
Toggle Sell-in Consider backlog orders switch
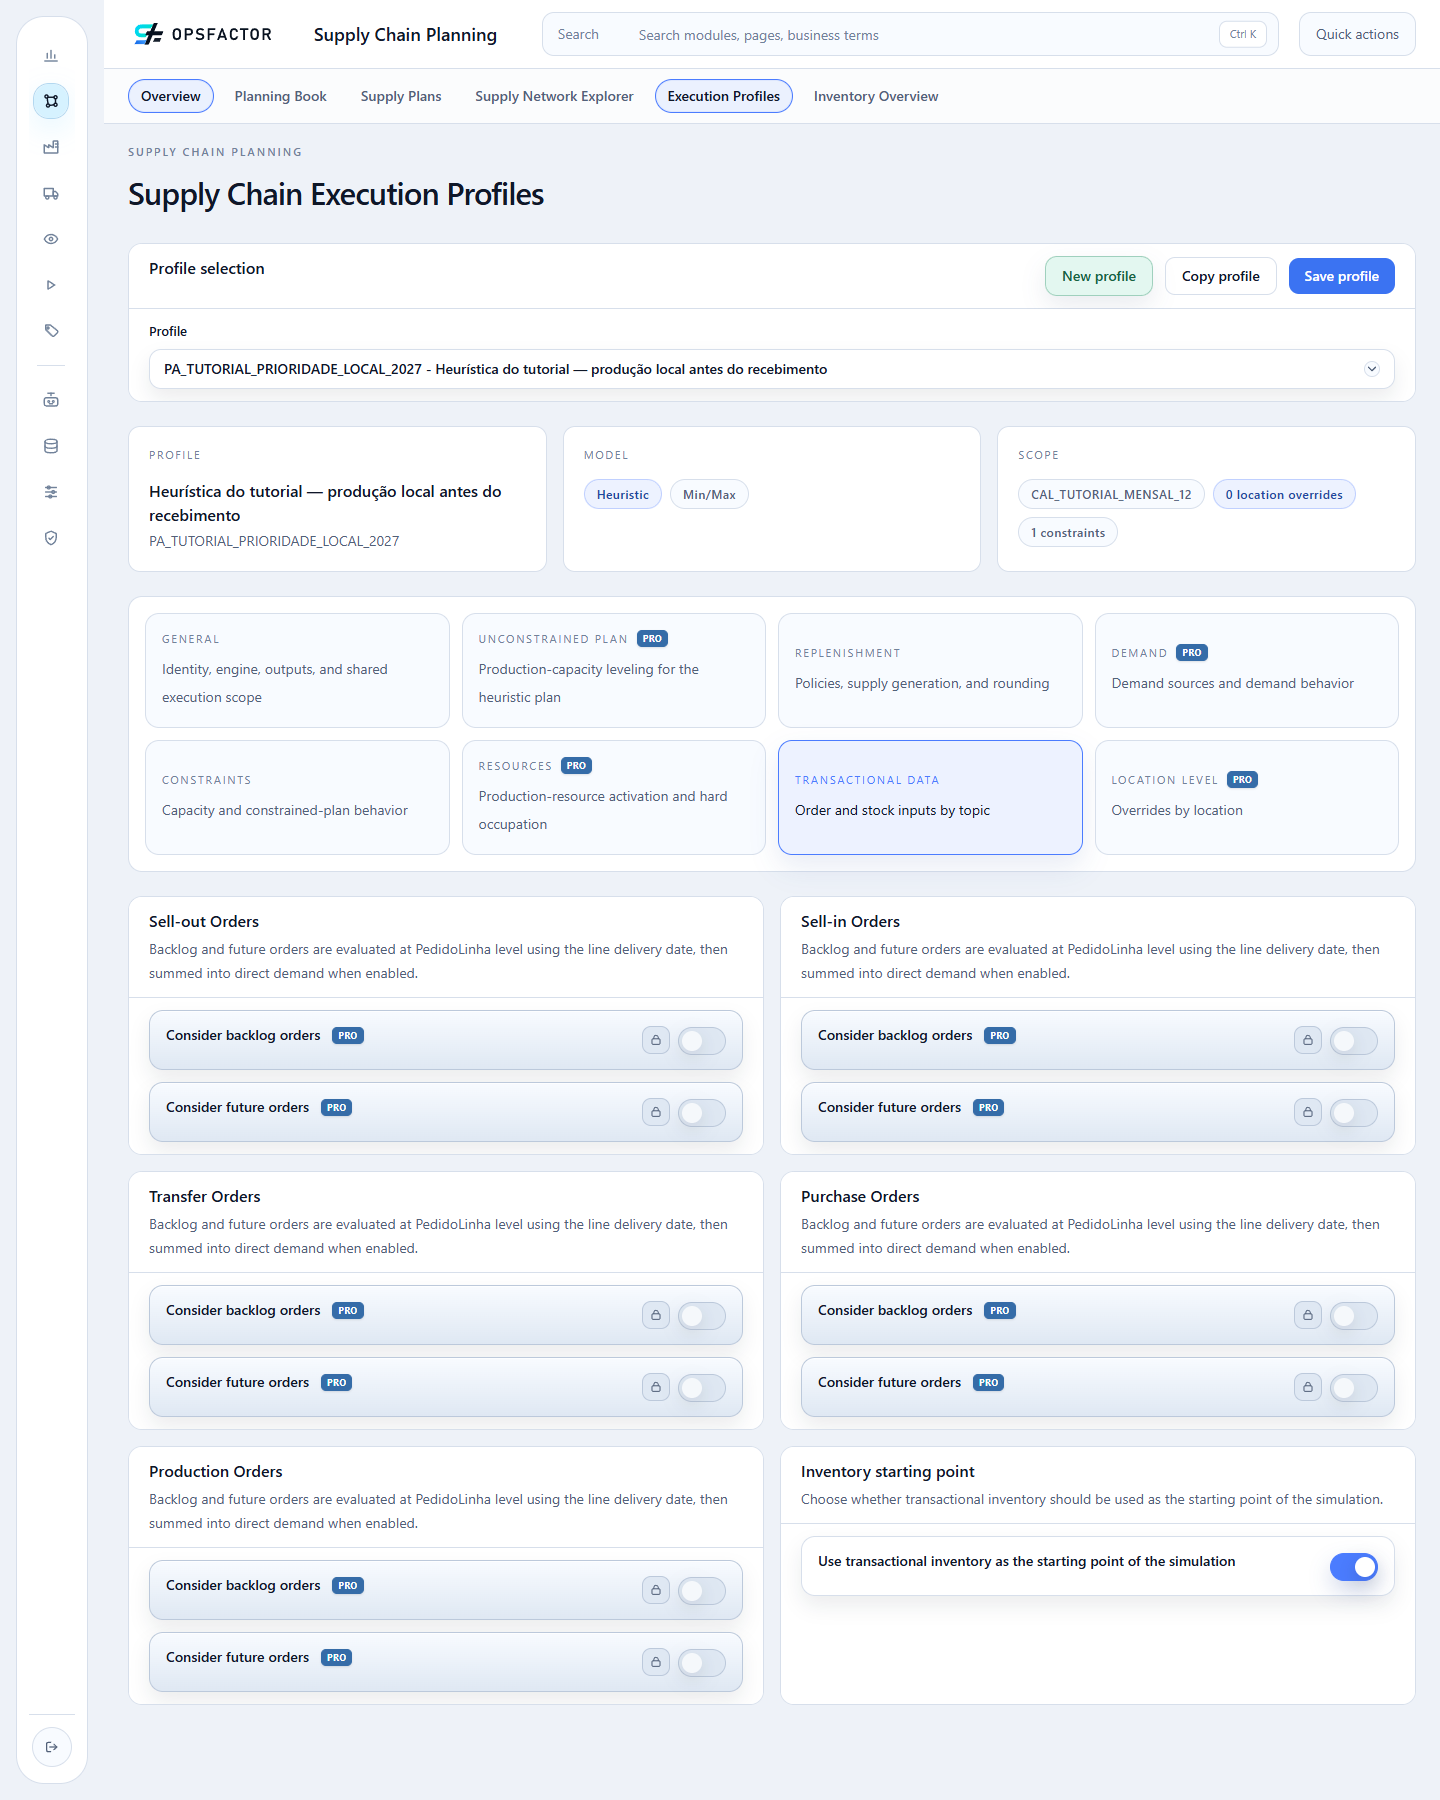pos(1354,1041)
